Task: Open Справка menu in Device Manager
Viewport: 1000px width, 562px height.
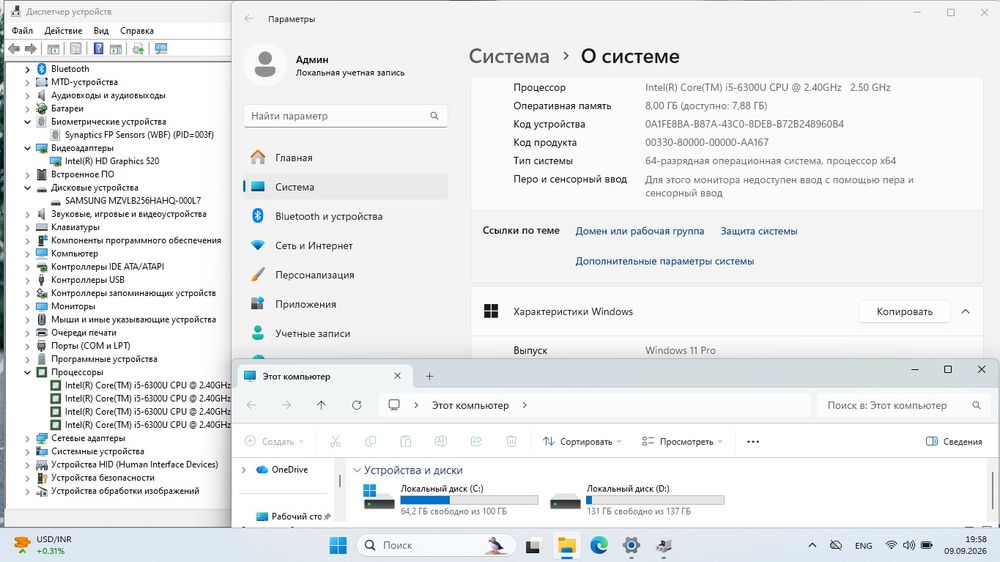Action: point(136,31)
